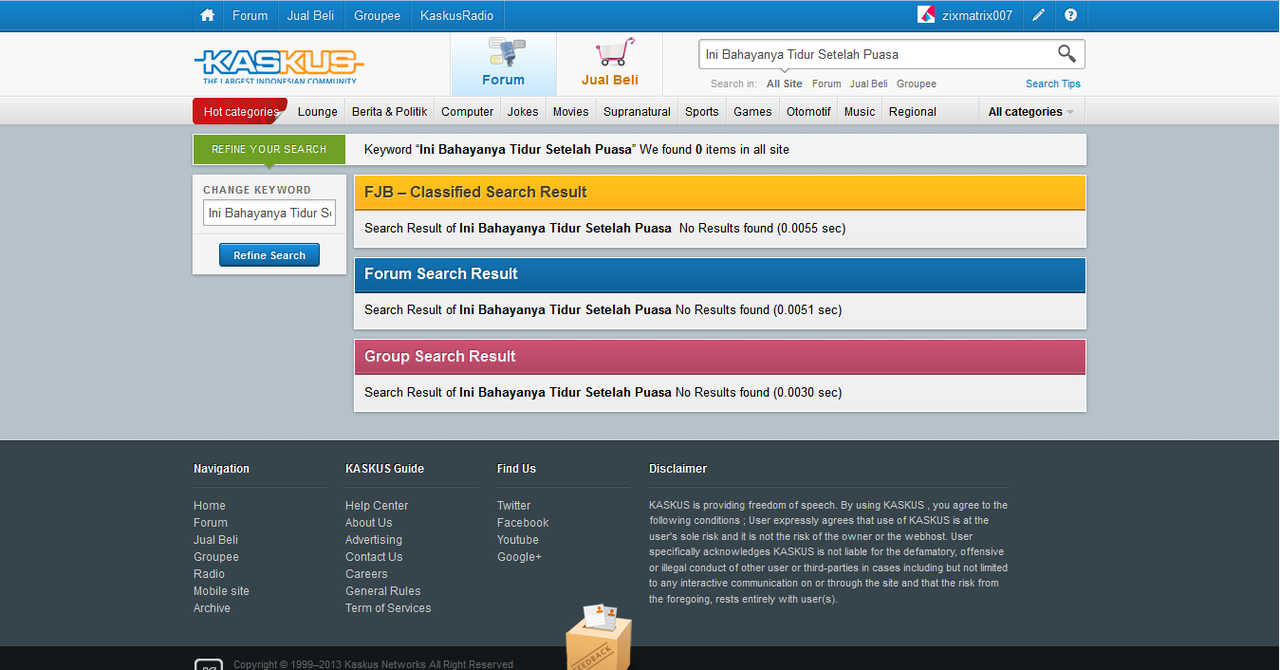The height and width of the screenshot is (670, 1280).
Task: Open the footer Archive link
Action: tap(212, 608)
